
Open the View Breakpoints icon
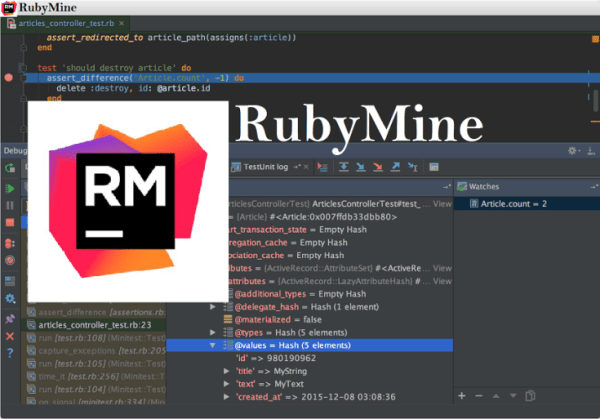[x=10, y=243]
